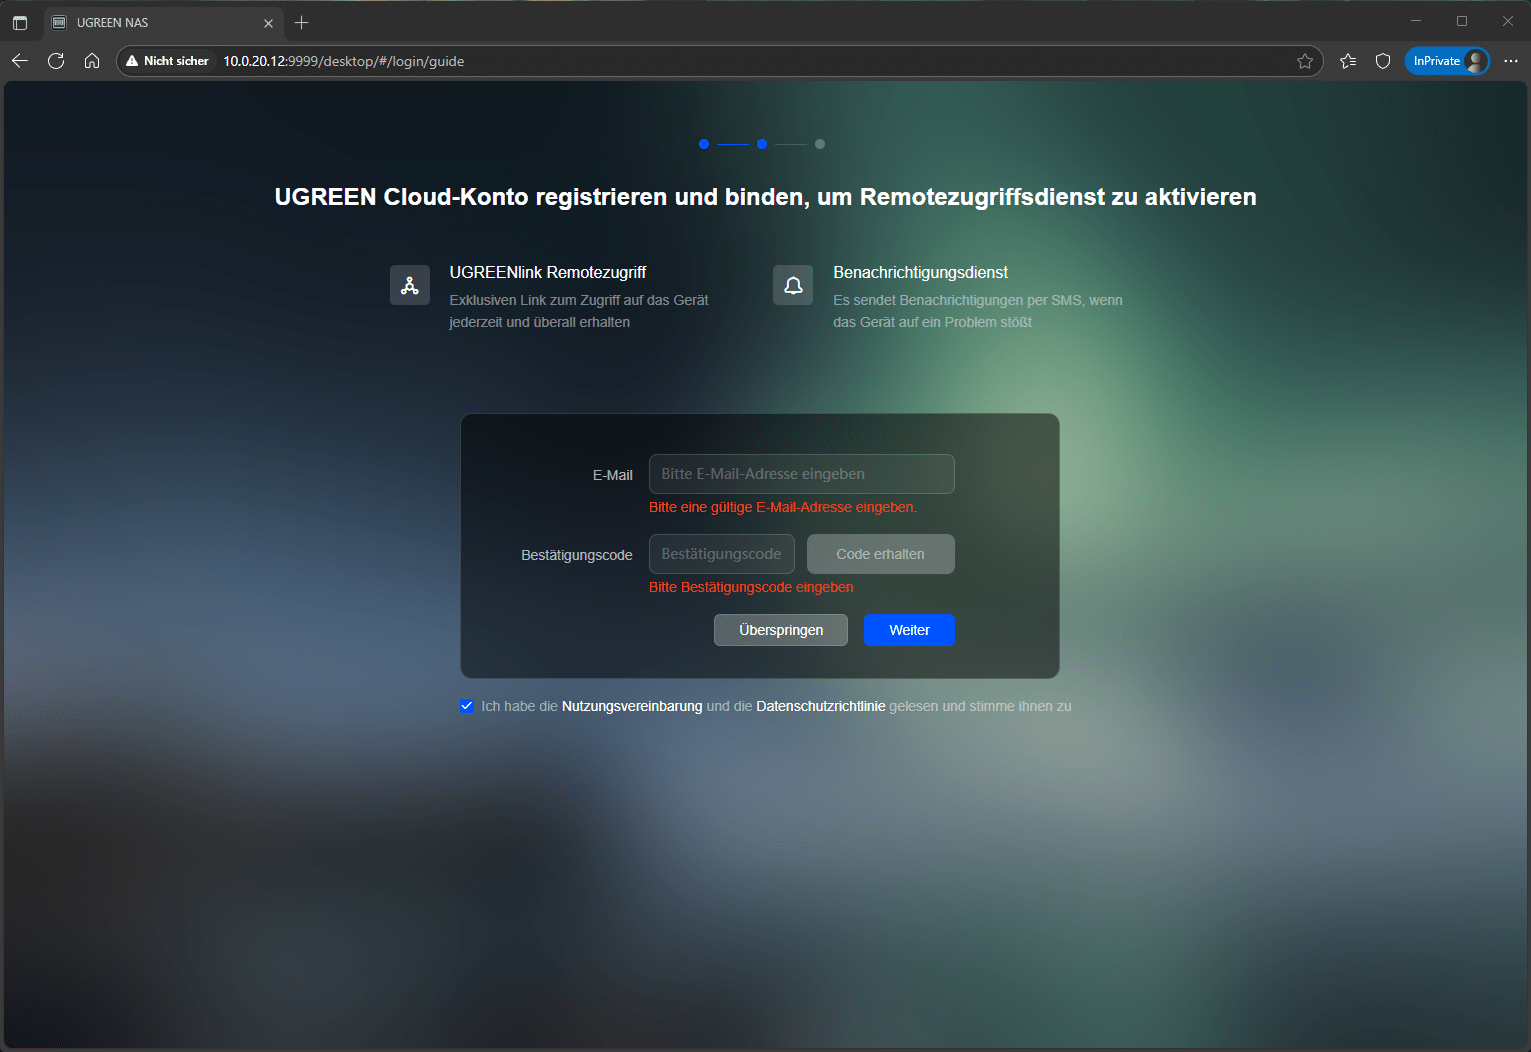Click the Überspringen button
The image size is (1531, 1052).
click(x=780, y=630)
